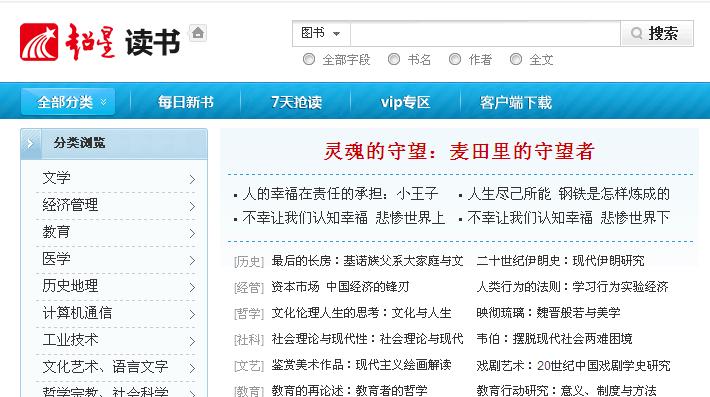
Task: Select the 作者 radio button
Action: [x=455, y=59]
